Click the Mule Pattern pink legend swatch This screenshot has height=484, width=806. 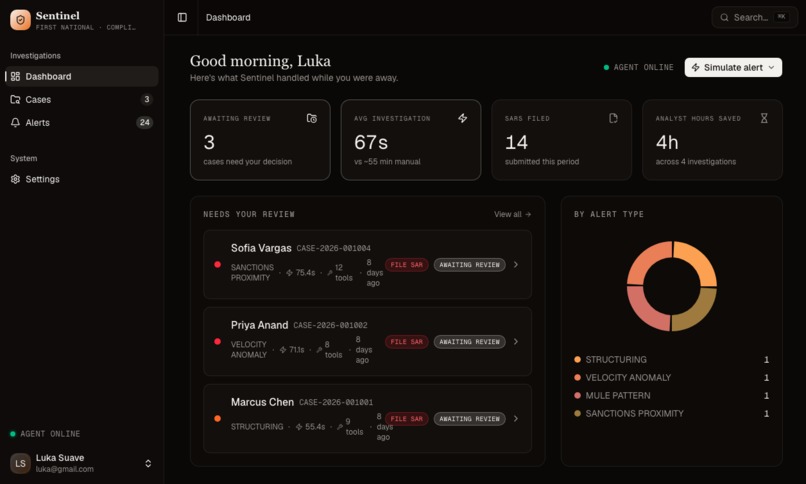coord(577,396)
